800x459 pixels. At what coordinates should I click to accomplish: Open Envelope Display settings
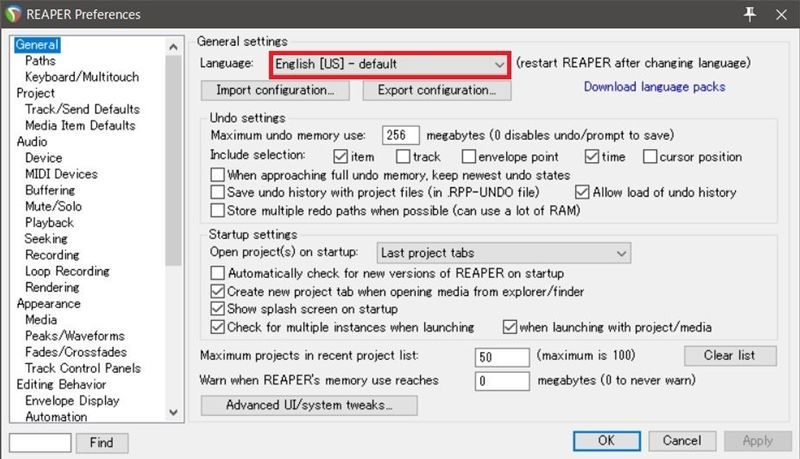click(72, 401)
